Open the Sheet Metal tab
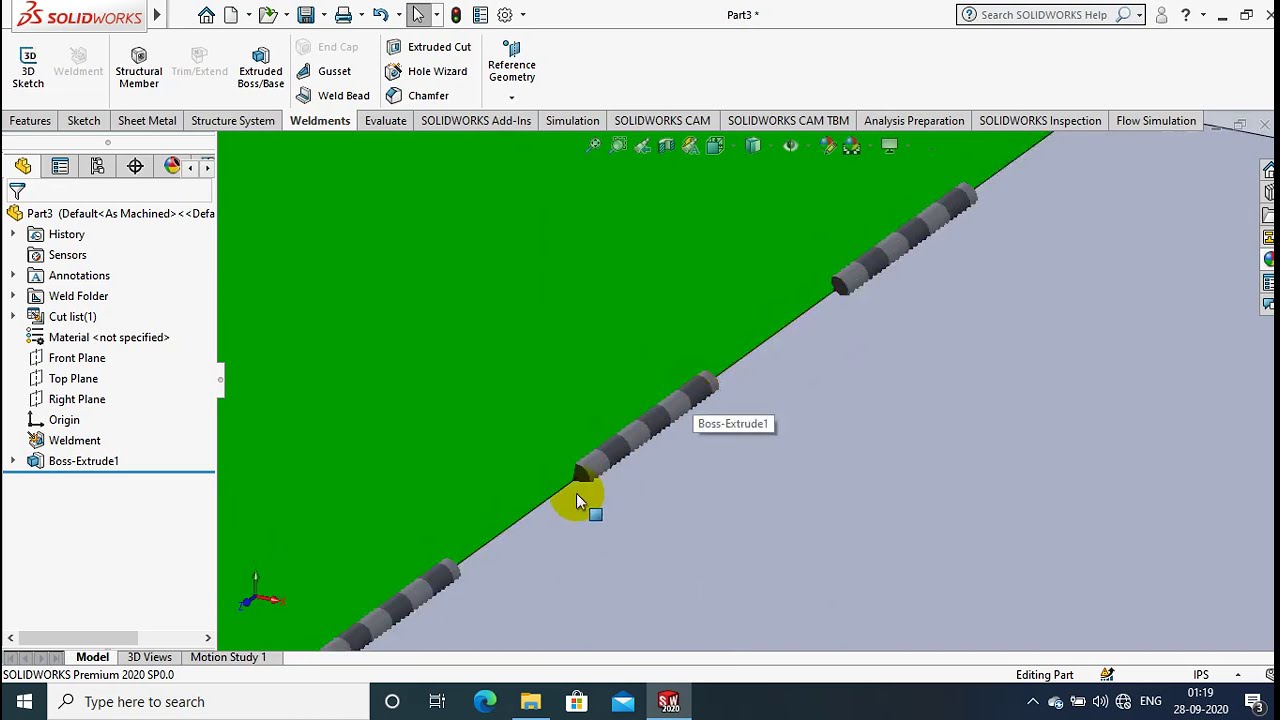The height and width of the screenshot is (720, 1280). pos(147,121)
